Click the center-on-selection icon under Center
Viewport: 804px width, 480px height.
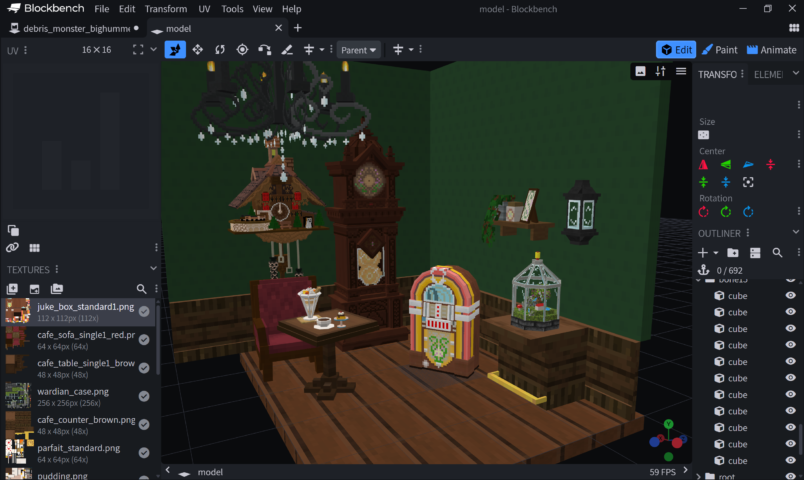coord(748,182)
